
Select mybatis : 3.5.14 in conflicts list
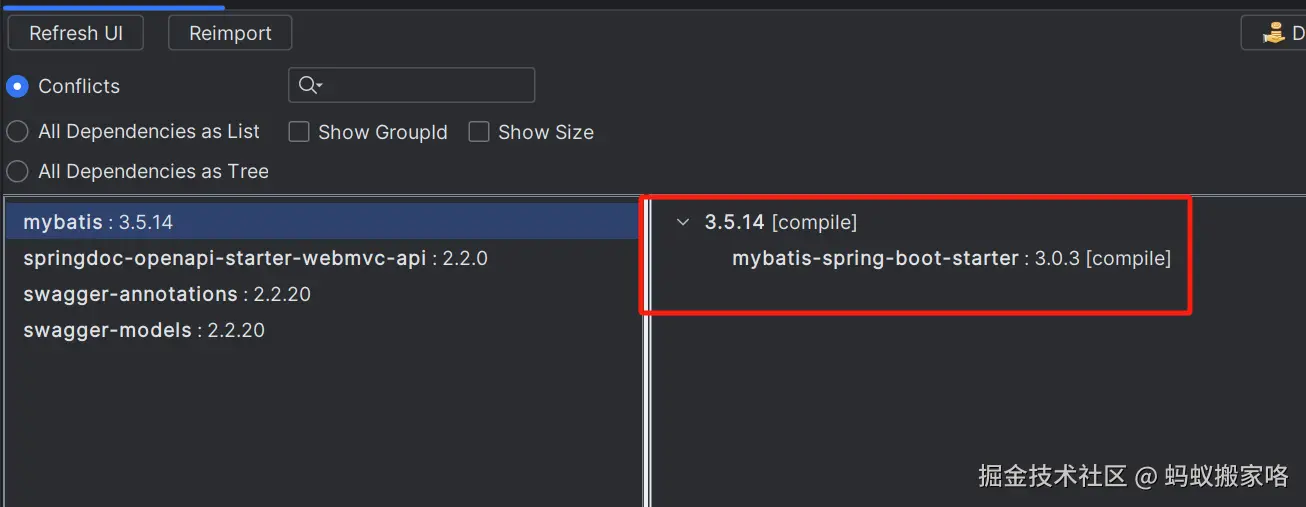(x=98, y=222)
